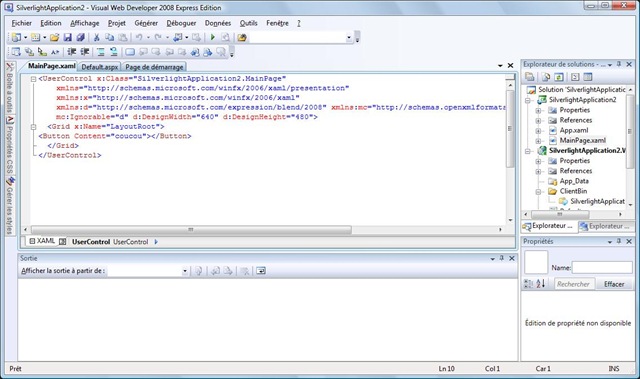The image size is (640, 379).
Task: Open the Déboguer menu
Action: point(181,23)
